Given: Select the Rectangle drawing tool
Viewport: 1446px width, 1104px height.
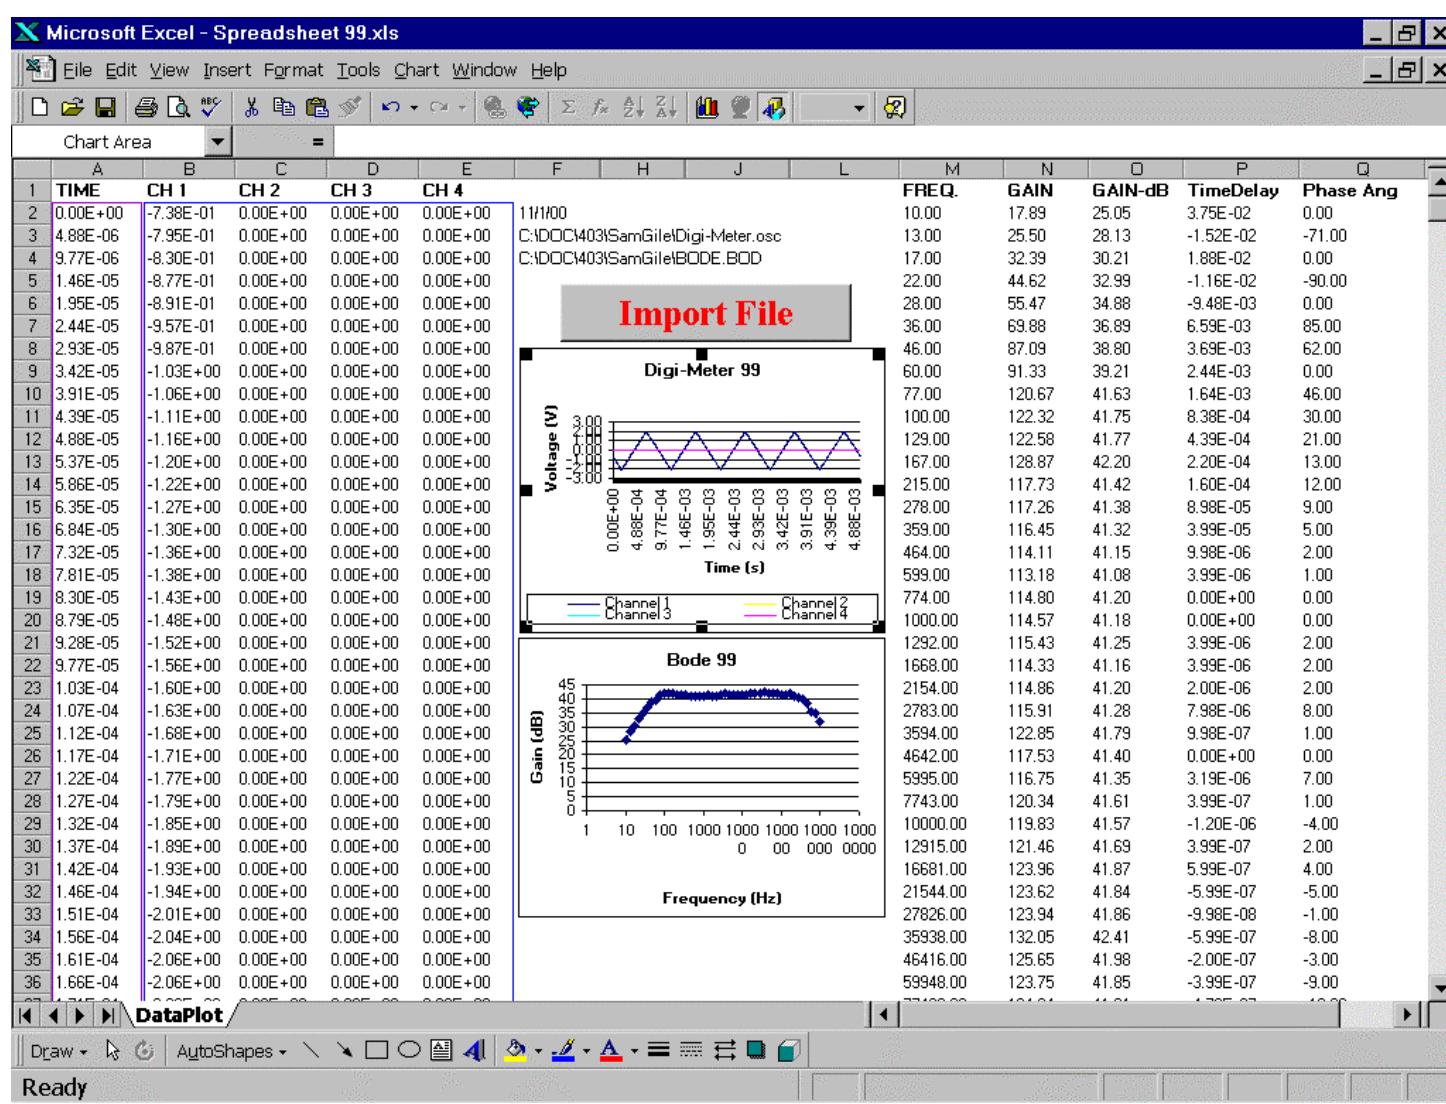Looking at the screenshot, I should click(x=377, y=1051).
